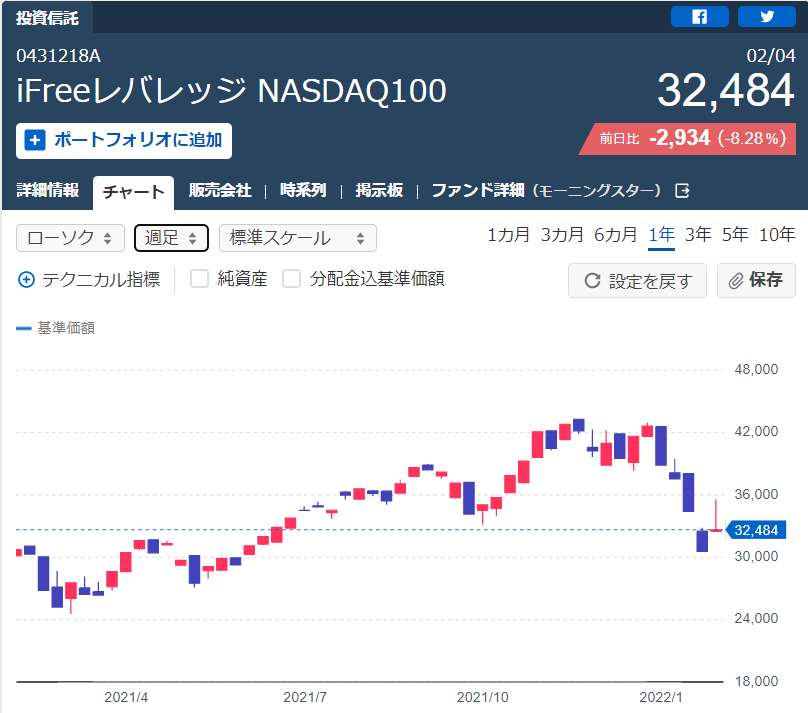Screen dimensions: 808x713
Task: Open the 標準スケール scale dropdown
Action: pos(297,238)
